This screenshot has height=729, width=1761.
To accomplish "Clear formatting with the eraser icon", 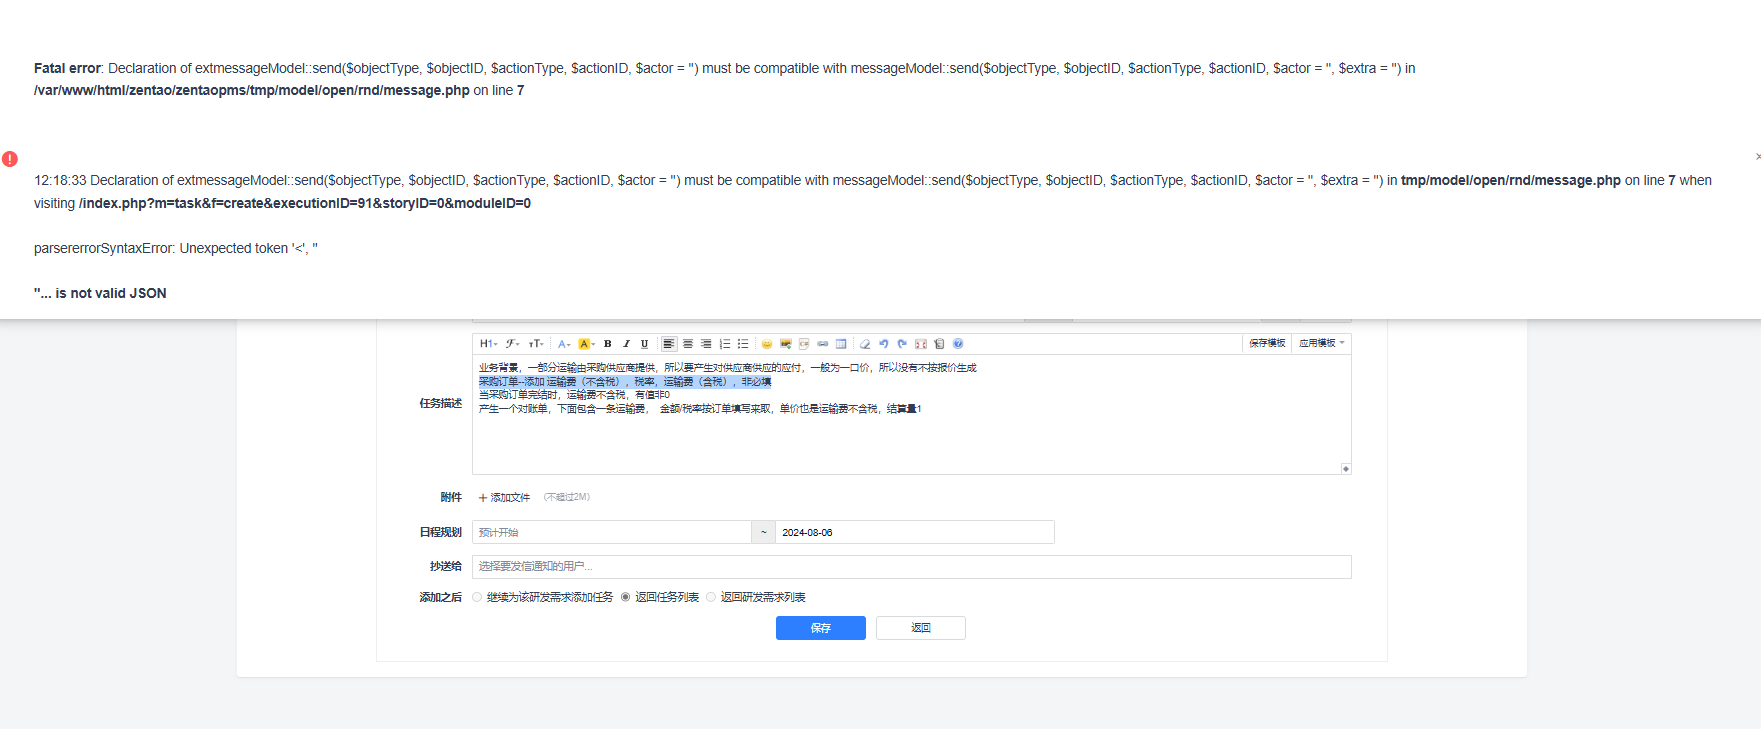I will click(x=865, y=344).
